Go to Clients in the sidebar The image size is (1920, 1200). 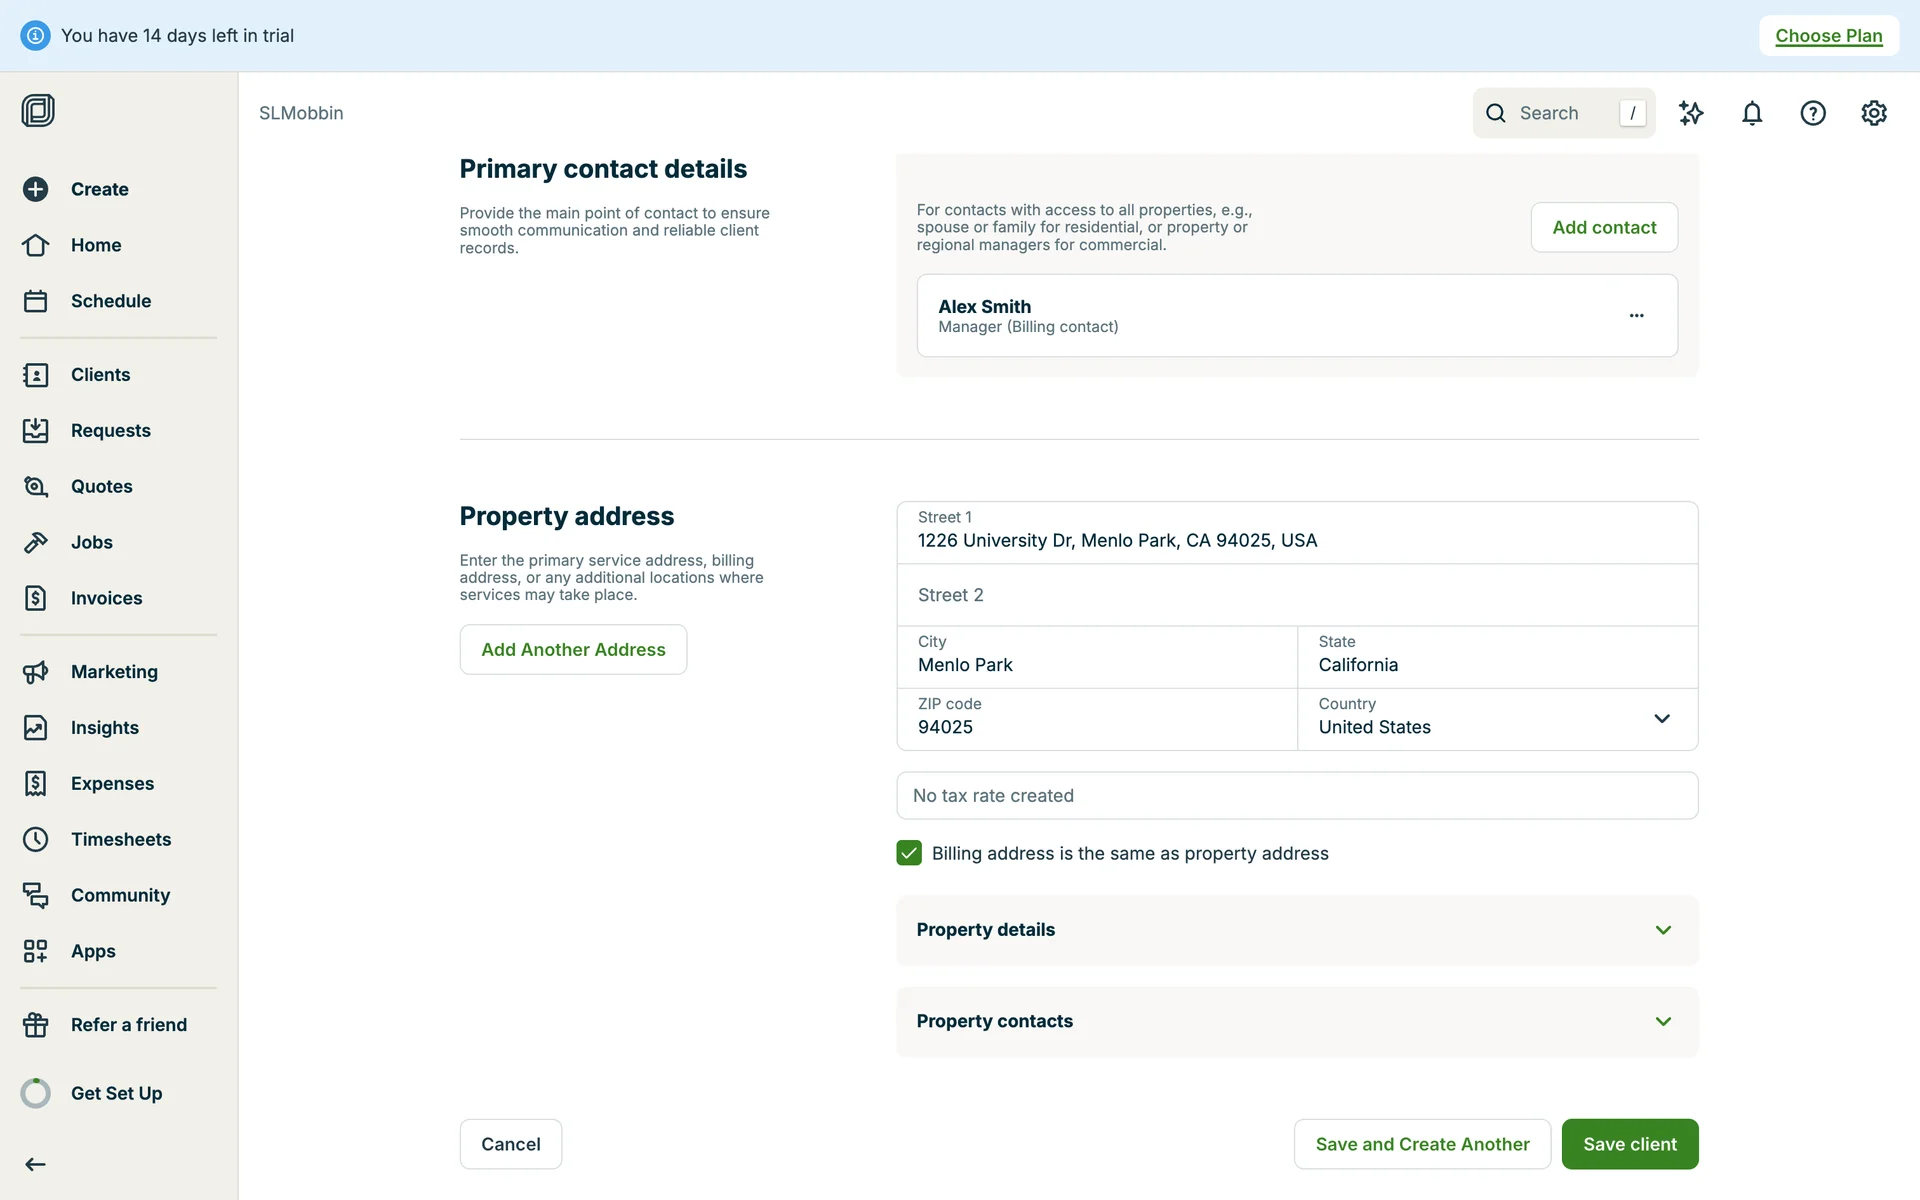point(100,374)
